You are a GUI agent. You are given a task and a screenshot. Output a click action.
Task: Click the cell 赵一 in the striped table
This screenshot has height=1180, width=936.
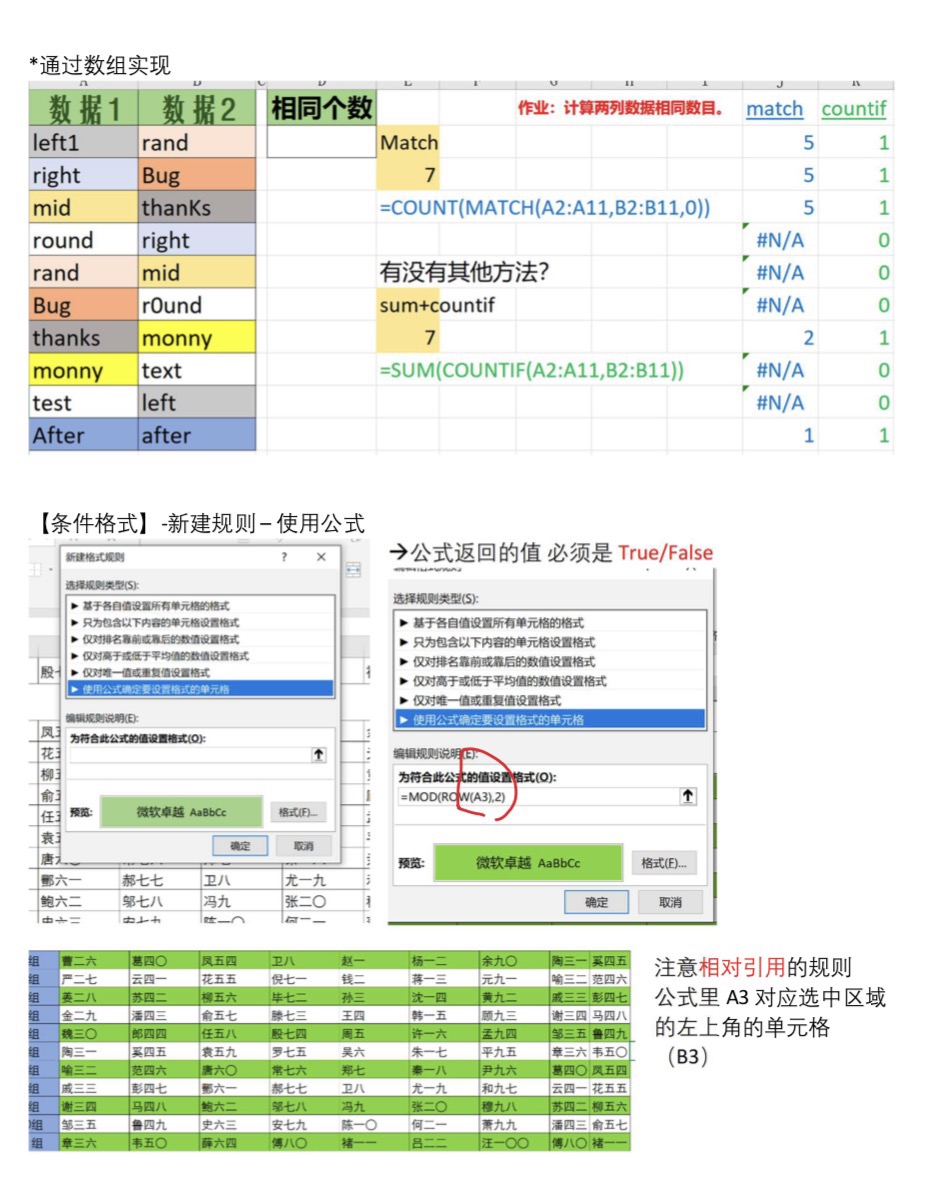point(374,961)
